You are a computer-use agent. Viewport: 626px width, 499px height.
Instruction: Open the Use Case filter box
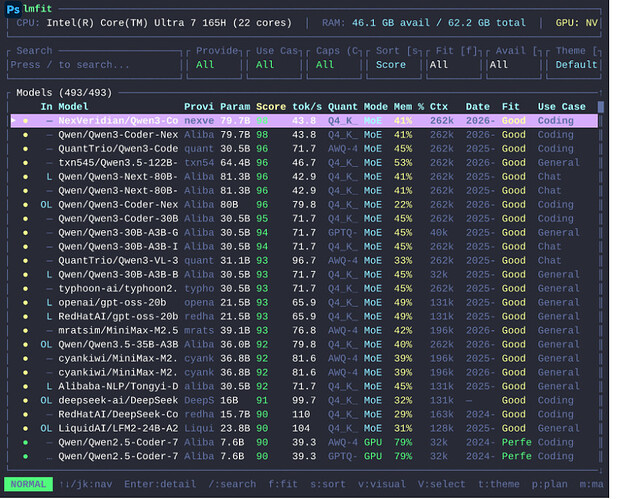[274, 65]
